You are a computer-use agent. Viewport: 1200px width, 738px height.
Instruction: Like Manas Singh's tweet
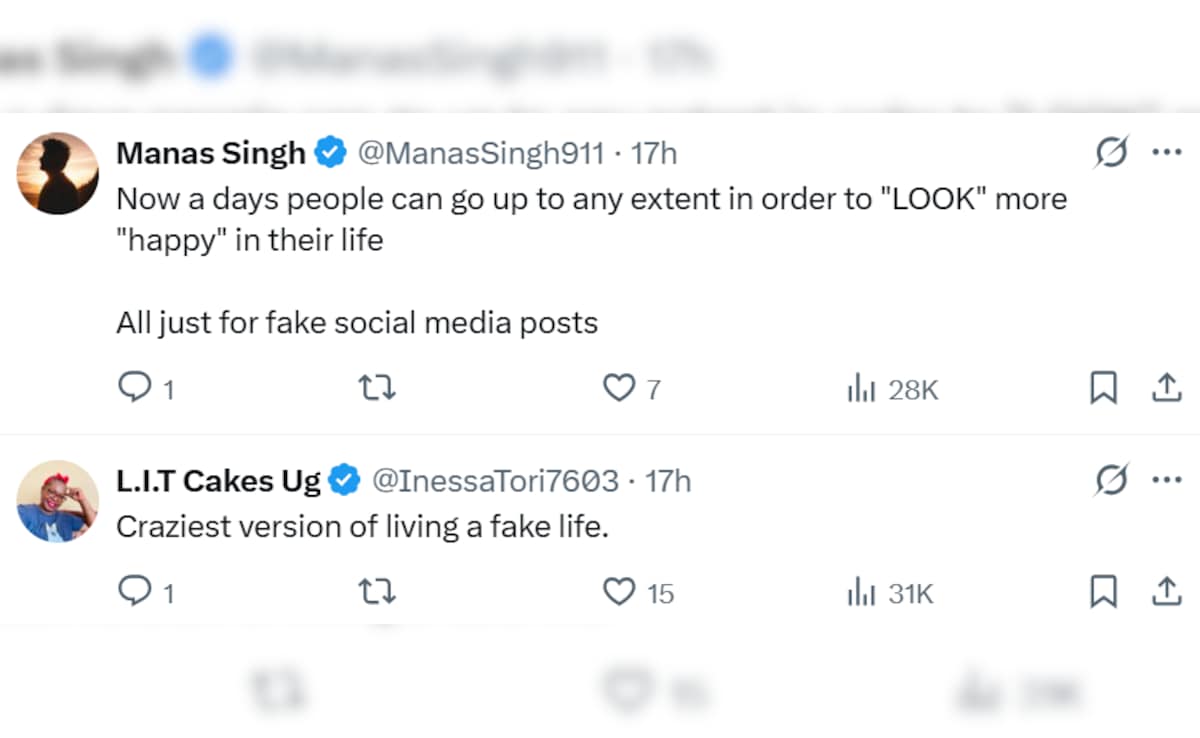(x=619, y=388)
